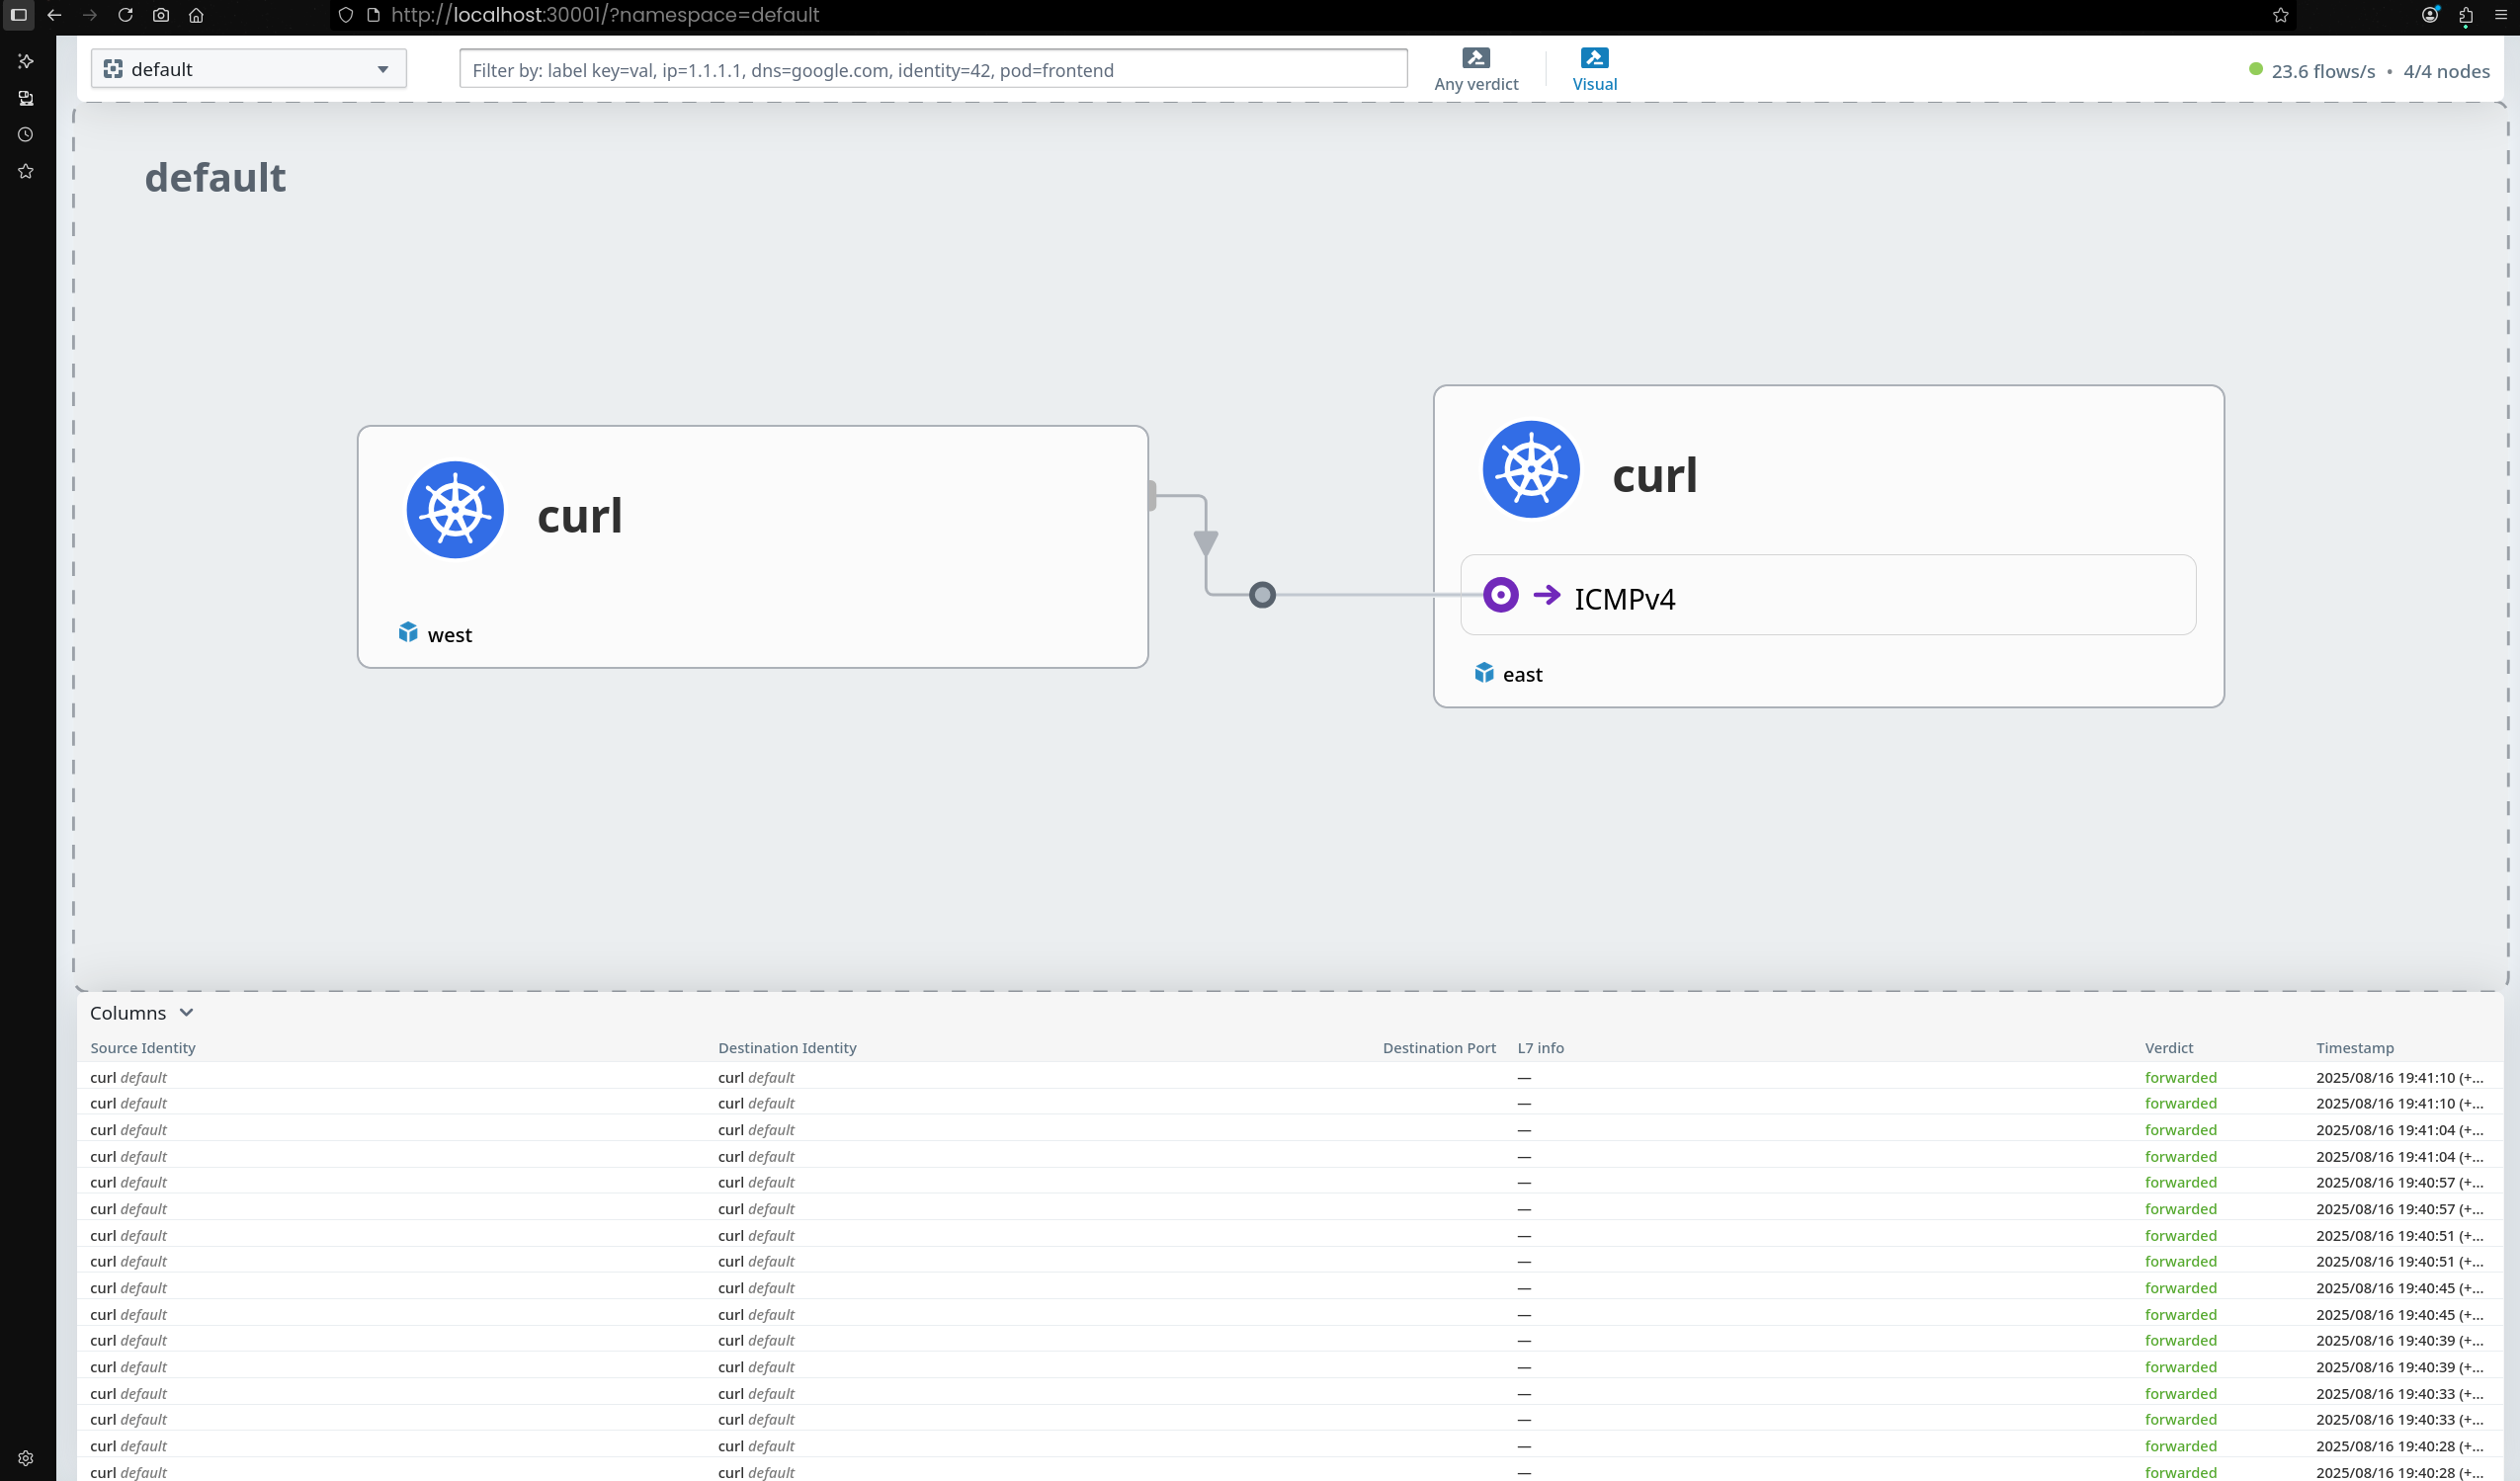Bookmark this page with the star icon

tap(2280, 15)
